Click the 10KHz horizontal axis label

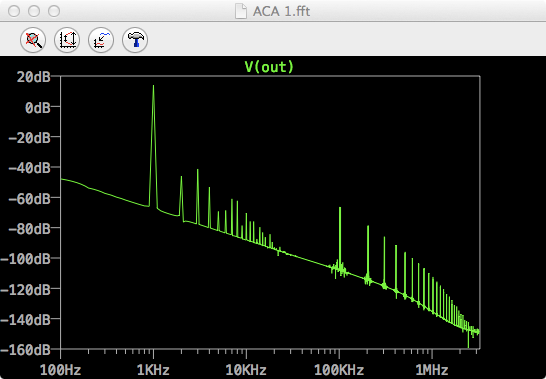246,370
